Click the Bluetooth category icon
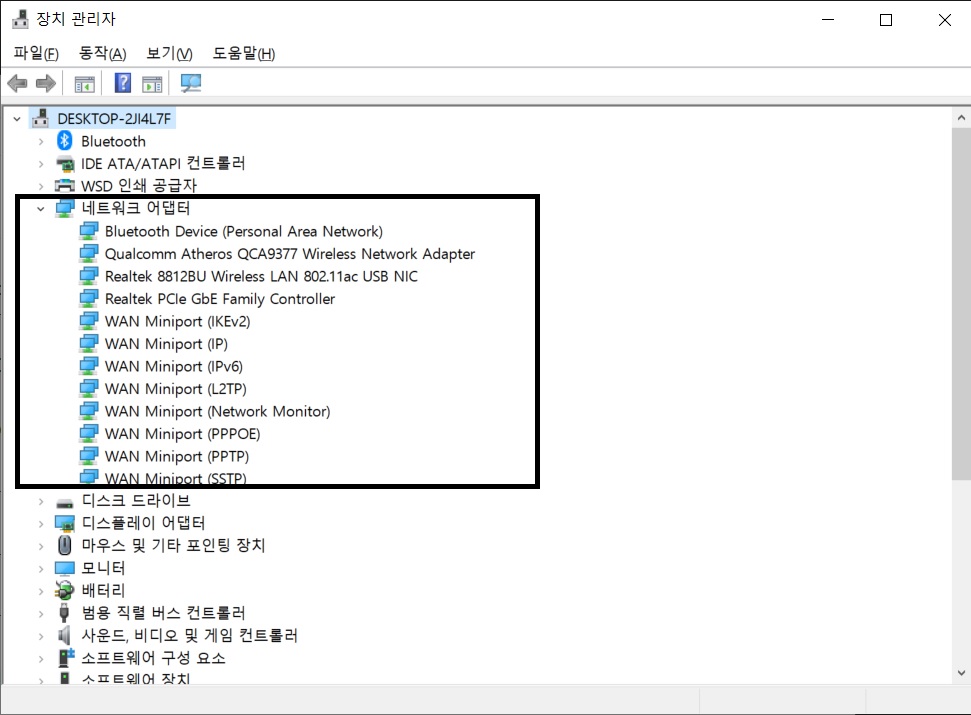971x715 pixels. 64,141
